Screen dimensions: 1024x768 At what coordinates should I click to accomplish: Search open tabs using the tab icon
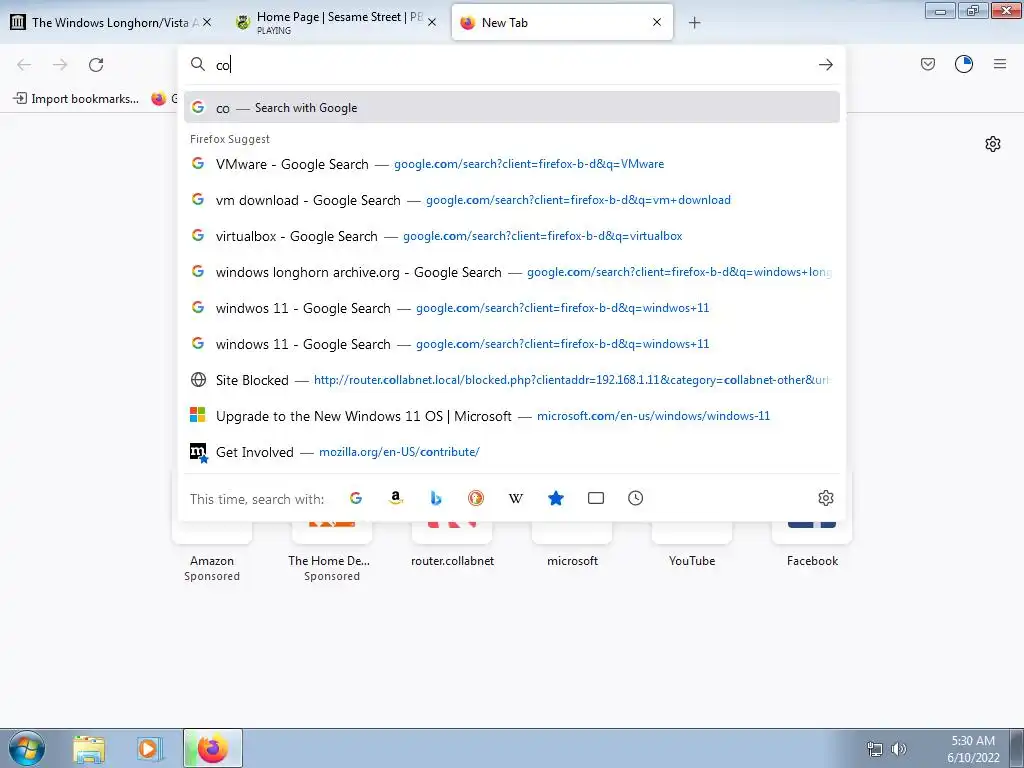[x=596, y=498]
